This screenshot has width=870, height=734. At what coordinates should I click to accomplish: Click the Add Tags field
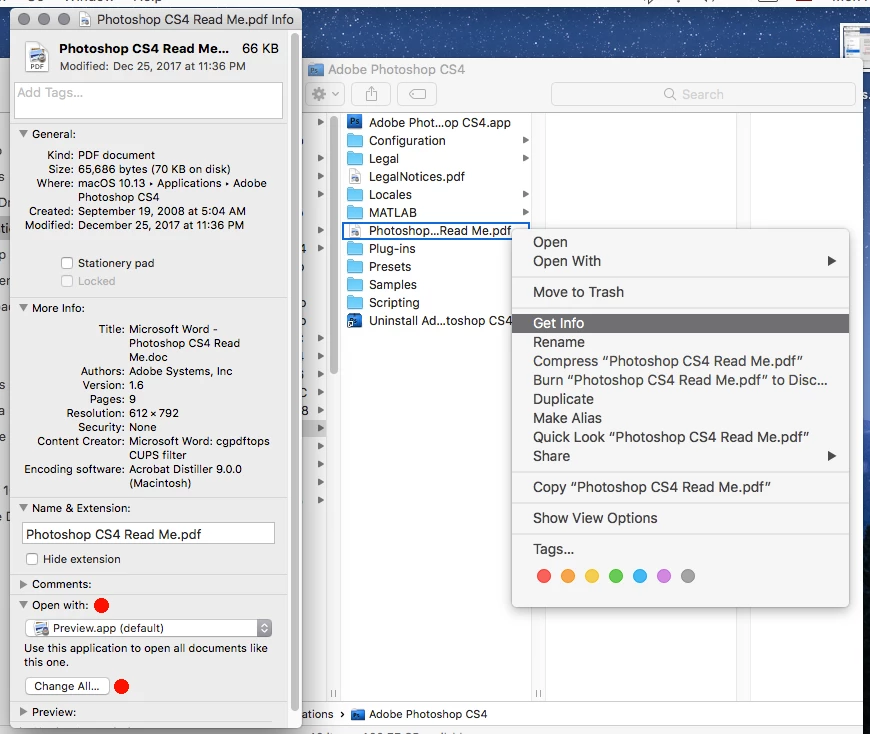[x=149, y=100]
